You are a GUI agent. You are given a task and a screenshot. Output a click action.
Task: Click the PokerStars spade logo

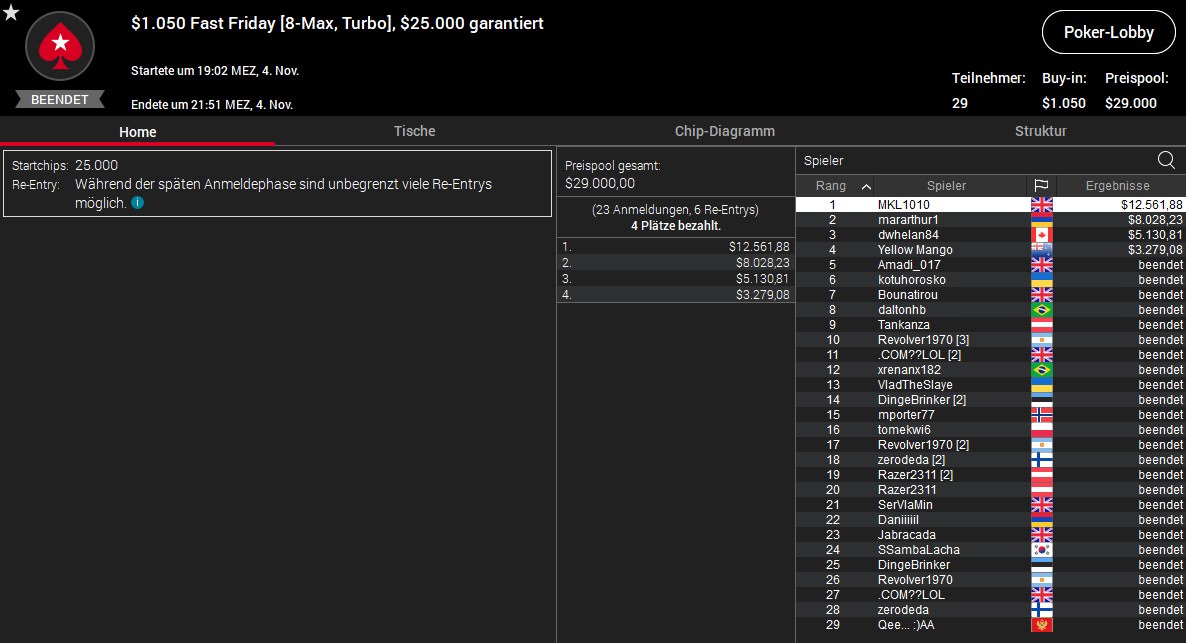click(x=60, y=46)
